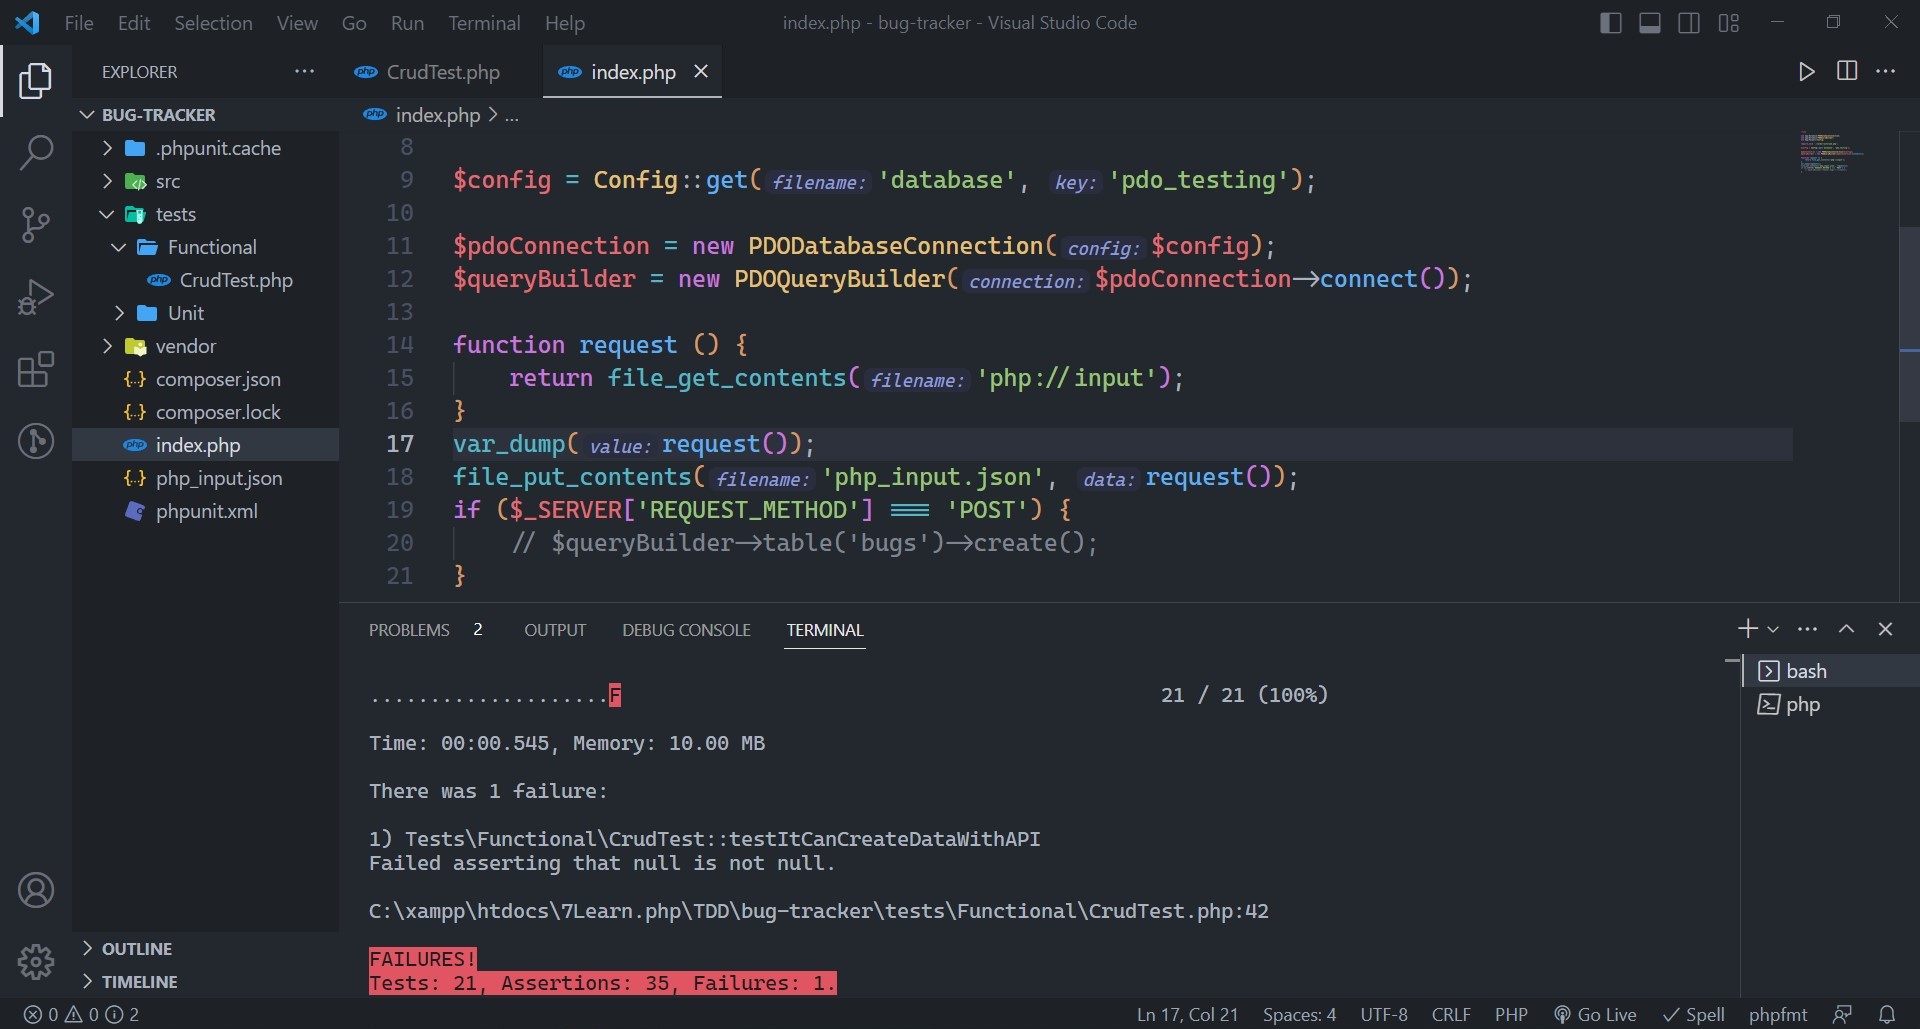This screenshot has height=1029, width=1920.
Task: Open the Go menu
Action: (354, 23)
